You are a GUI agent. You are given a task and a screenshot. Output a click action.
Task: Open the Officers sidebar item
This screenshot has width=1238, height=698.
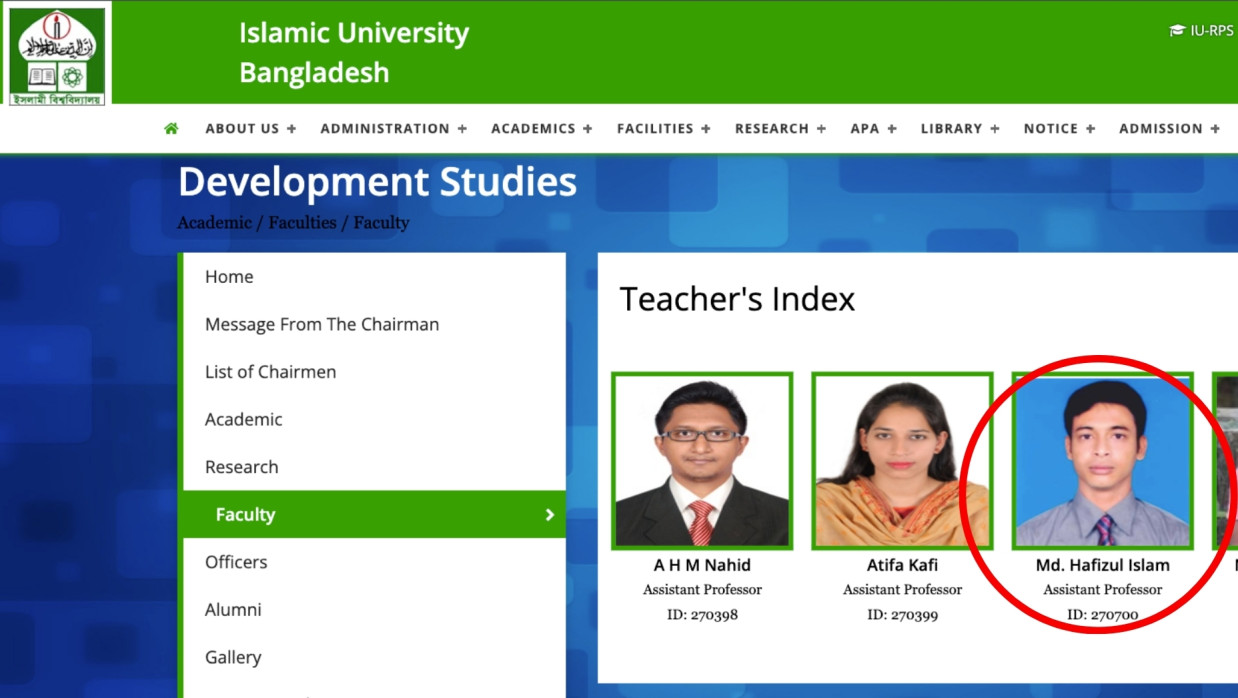pyautogui.click(x=374, y=562)
